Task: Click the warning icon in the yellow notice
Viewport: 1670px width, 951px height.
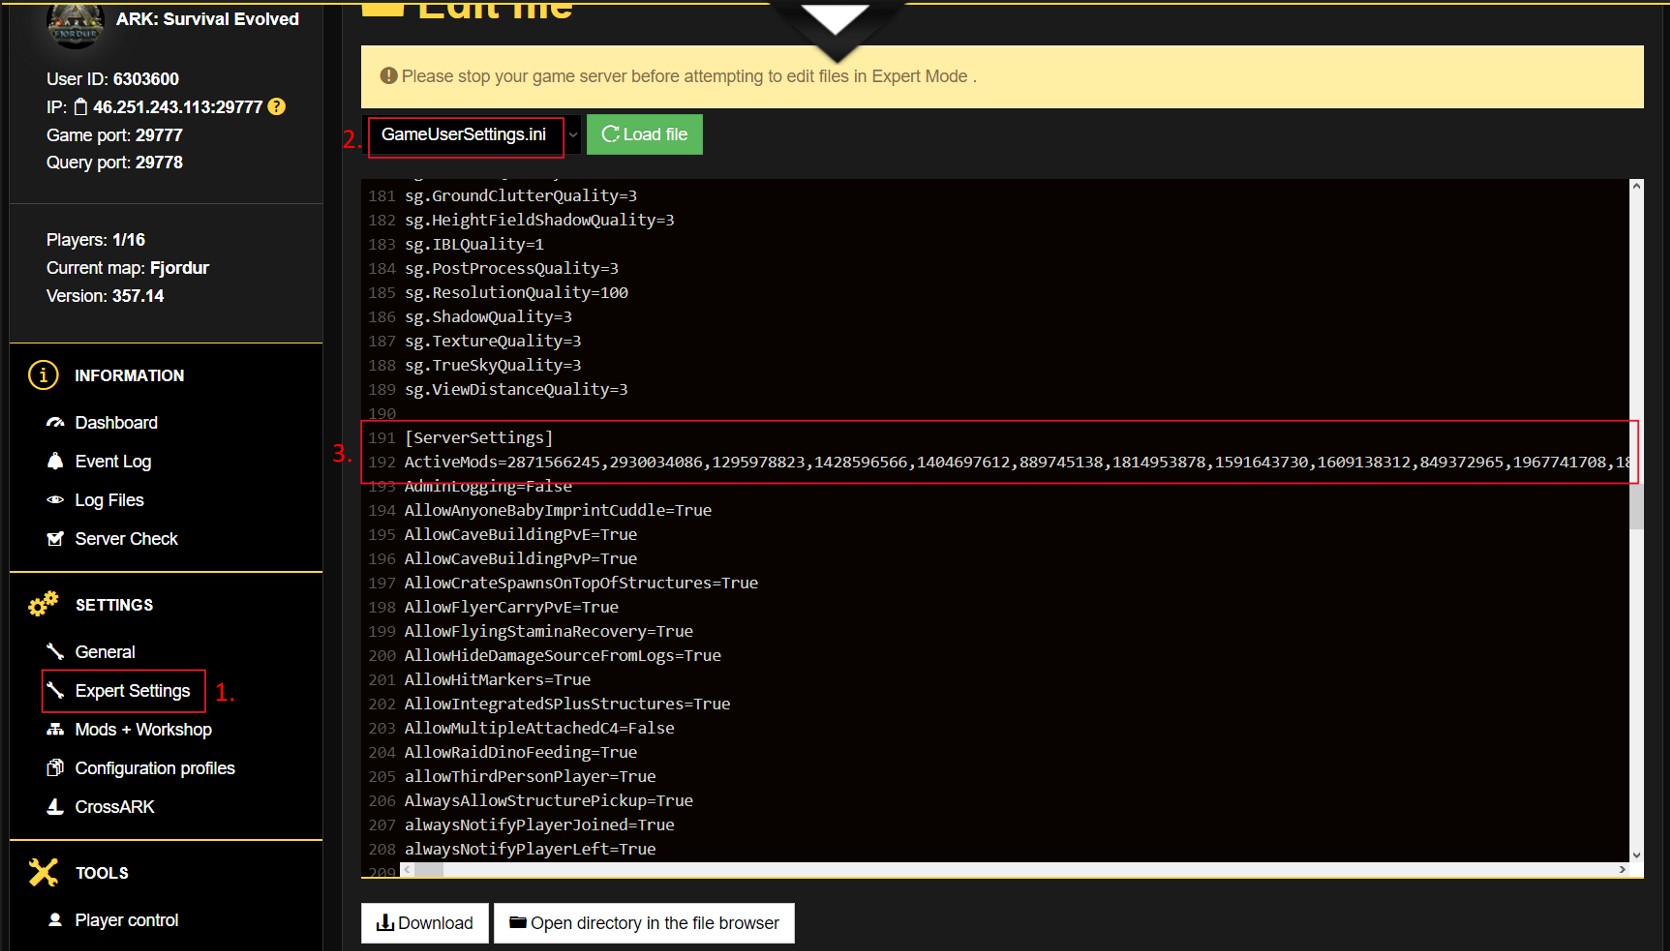Action: click(x=389, y=76)
